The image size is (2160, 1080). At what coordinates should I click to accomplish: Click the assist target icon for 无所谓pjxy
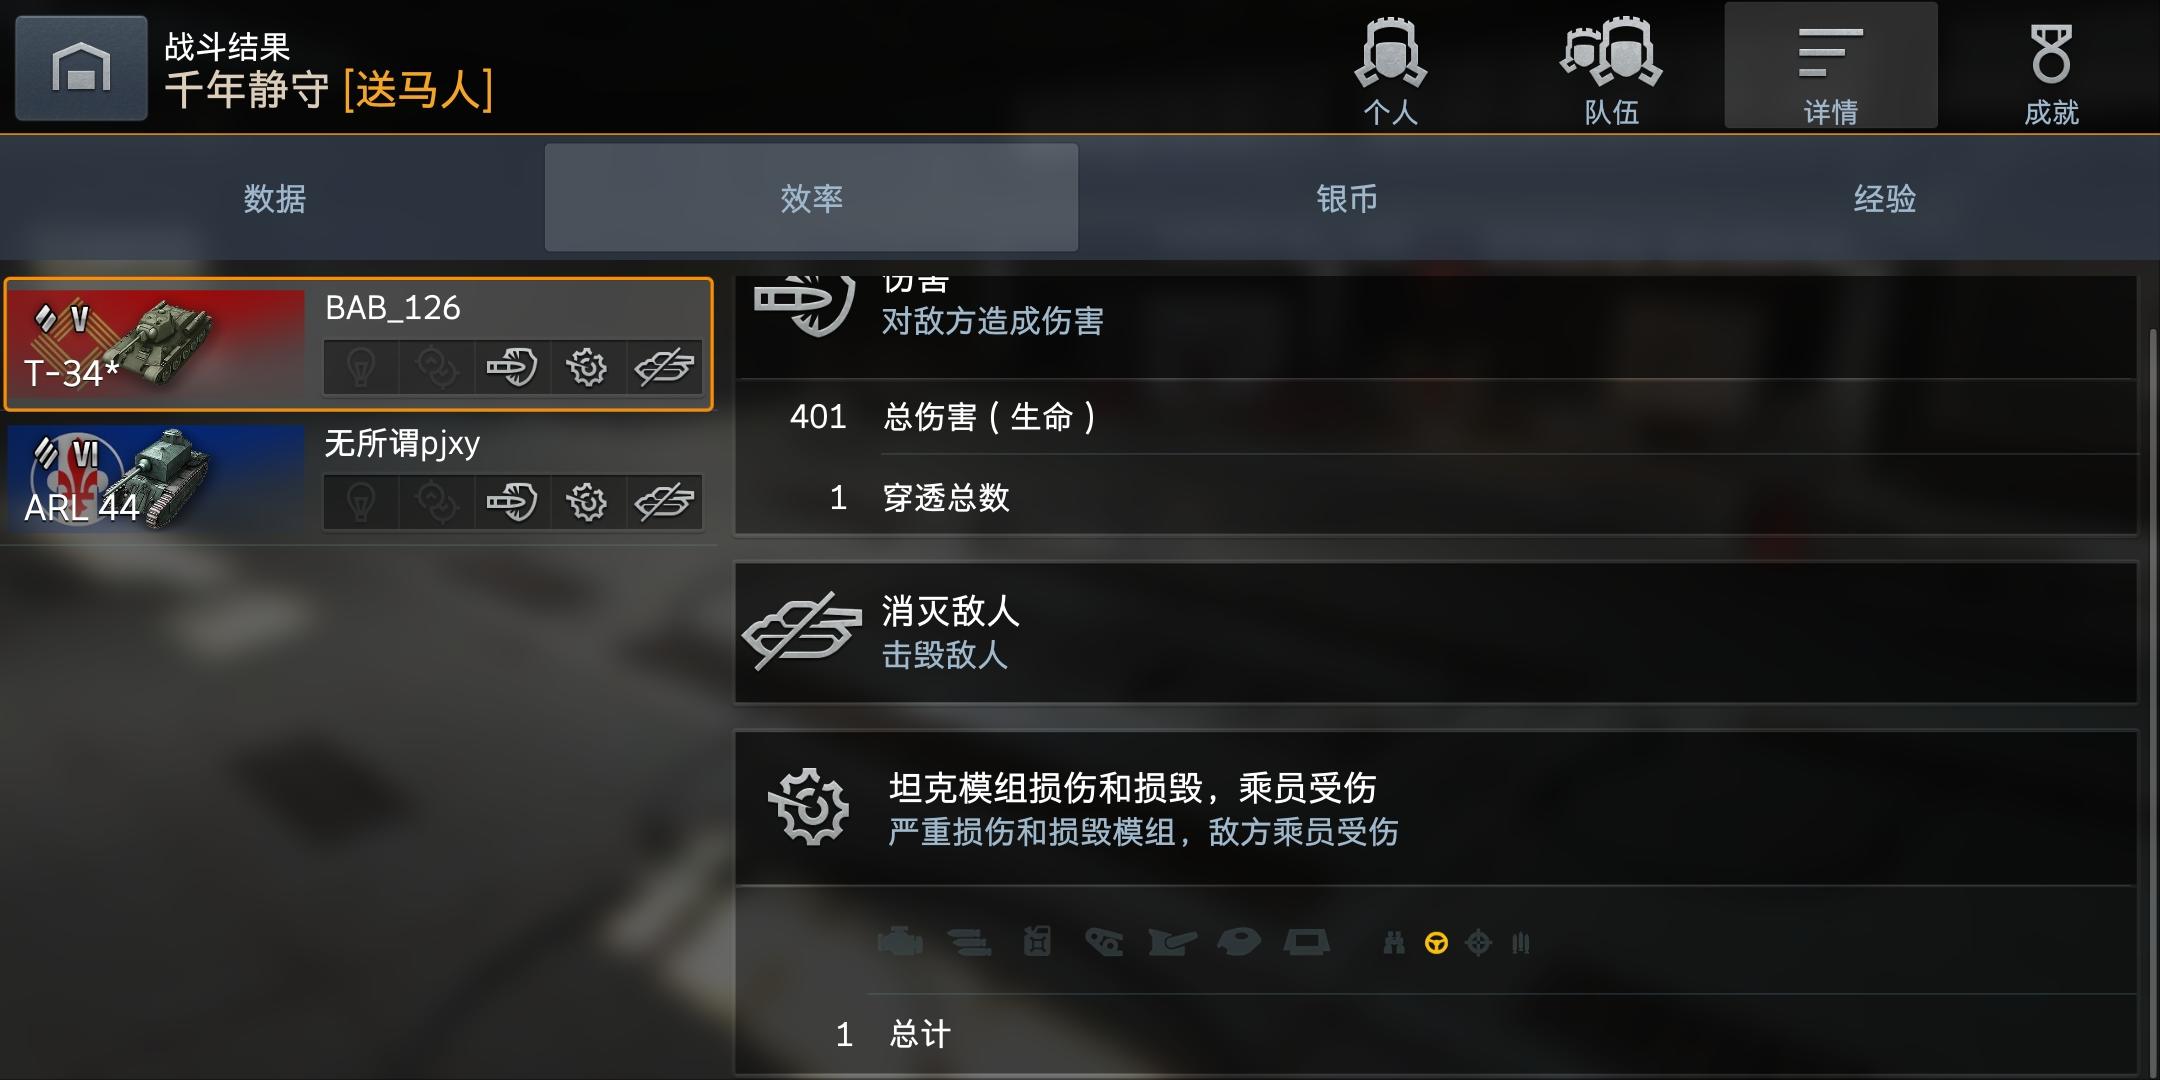(437, 502)
